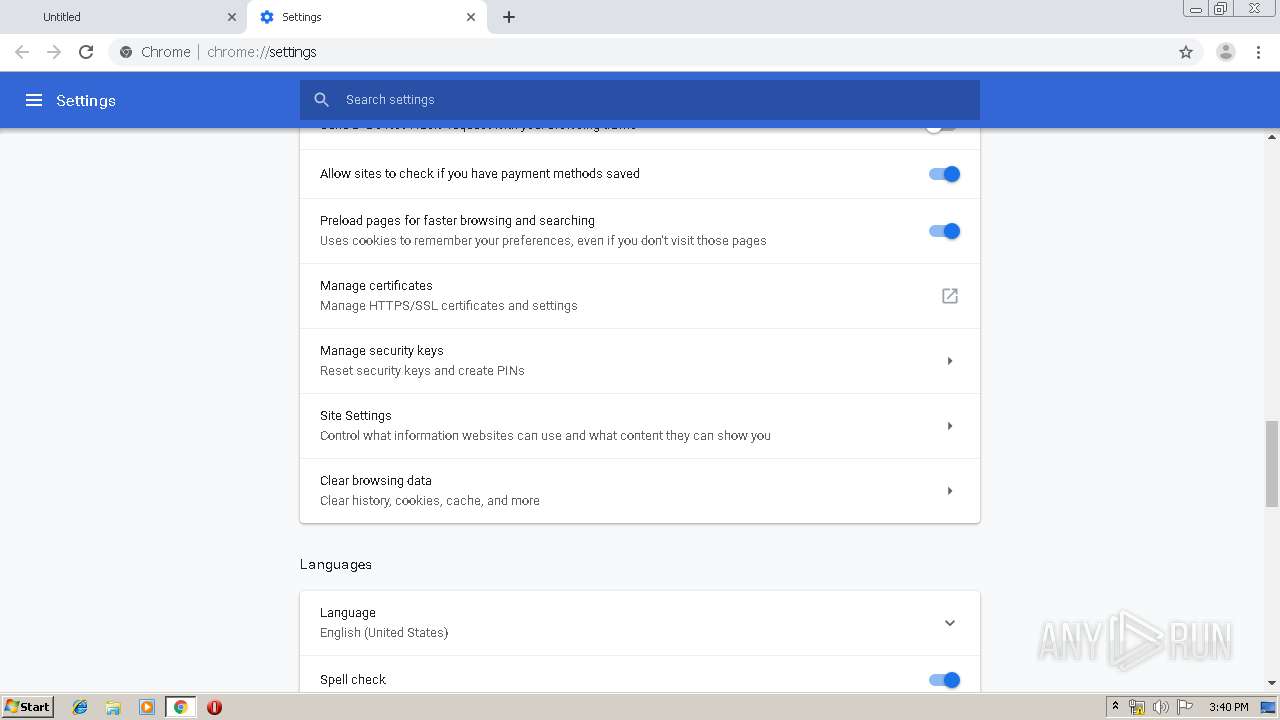This screenshot has width=1280, height=720.
Task: Click the Manage security keys title
Action: click(382, 351)
